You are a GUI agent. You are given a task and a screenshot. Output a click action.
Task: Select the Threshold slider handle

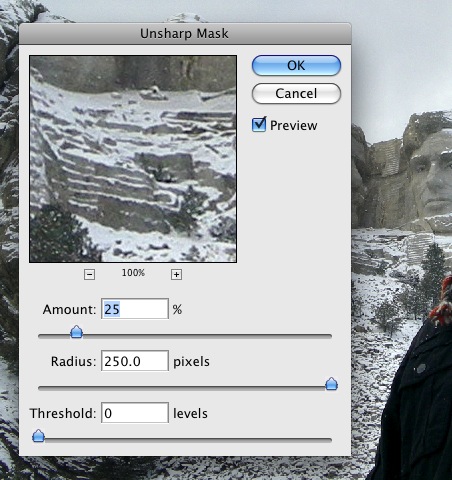(38, 436)
